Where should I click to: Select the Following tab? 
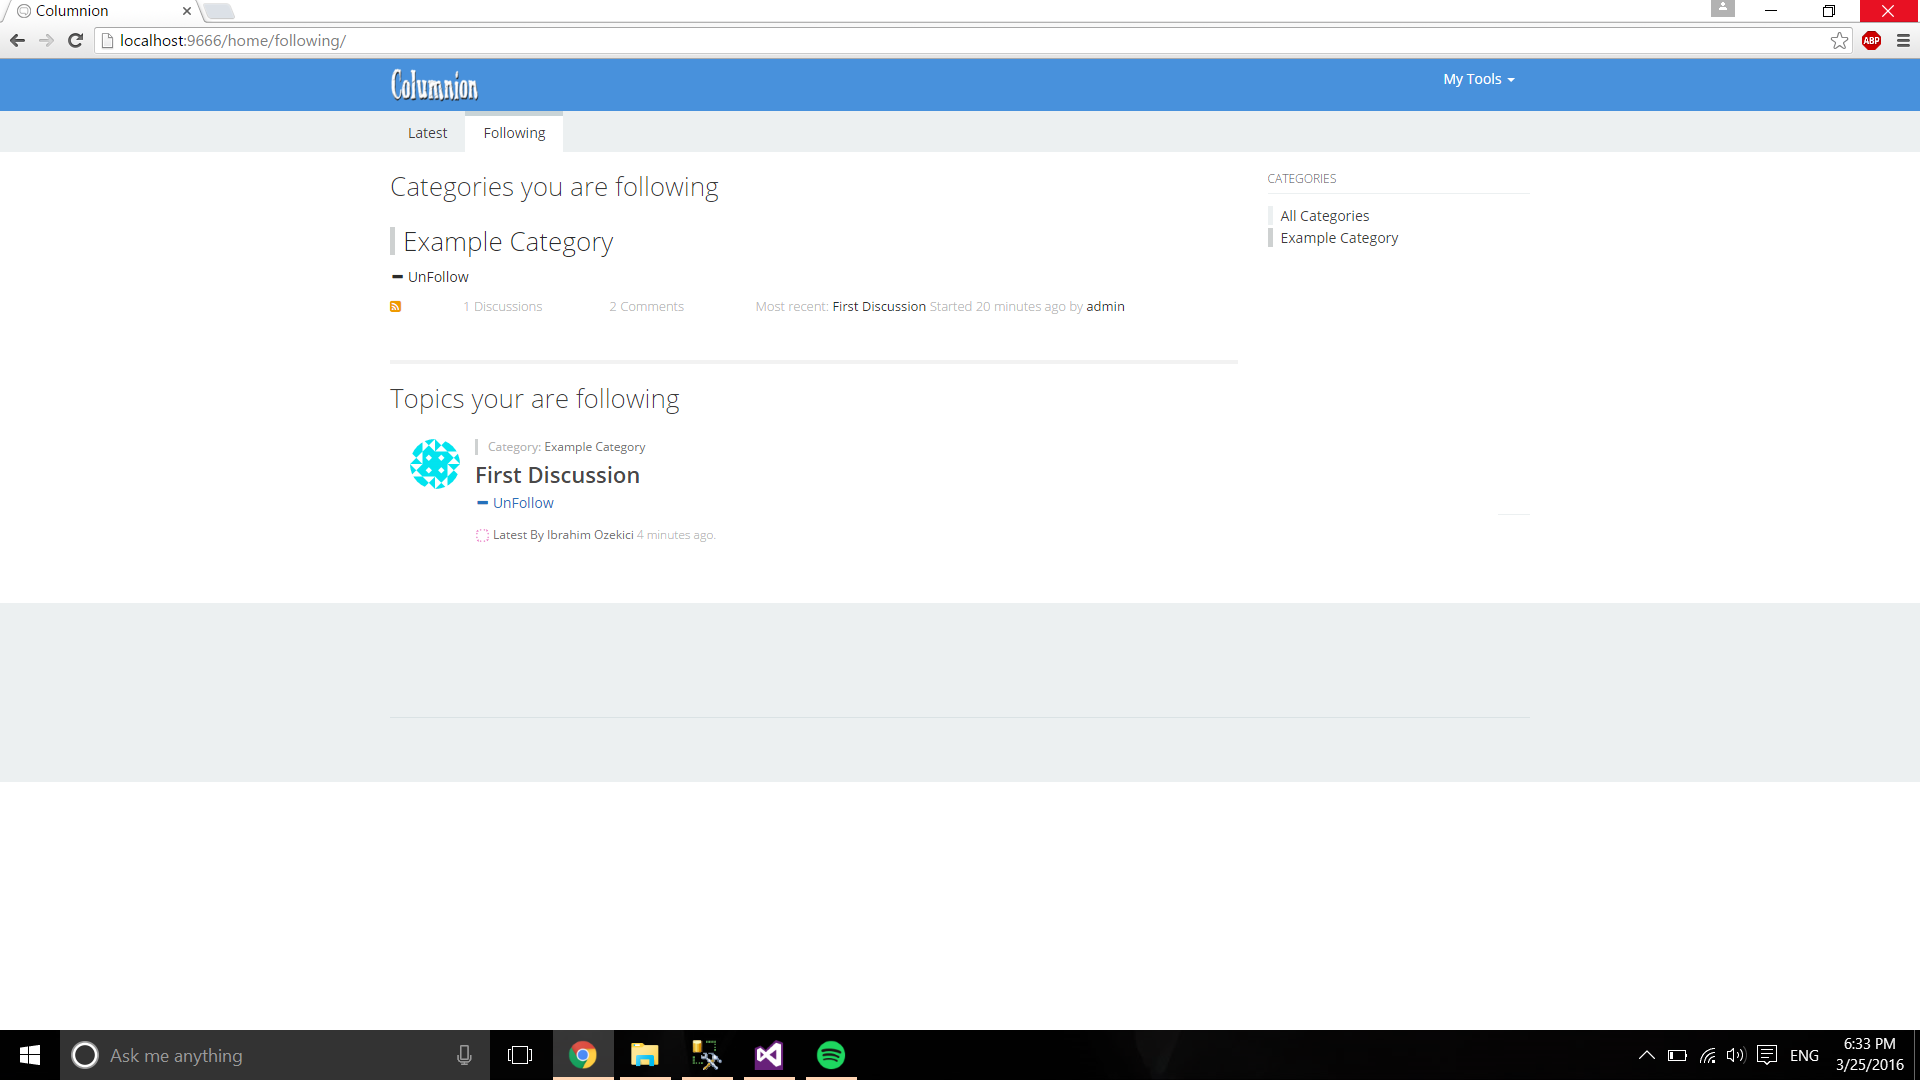point(514,133)
